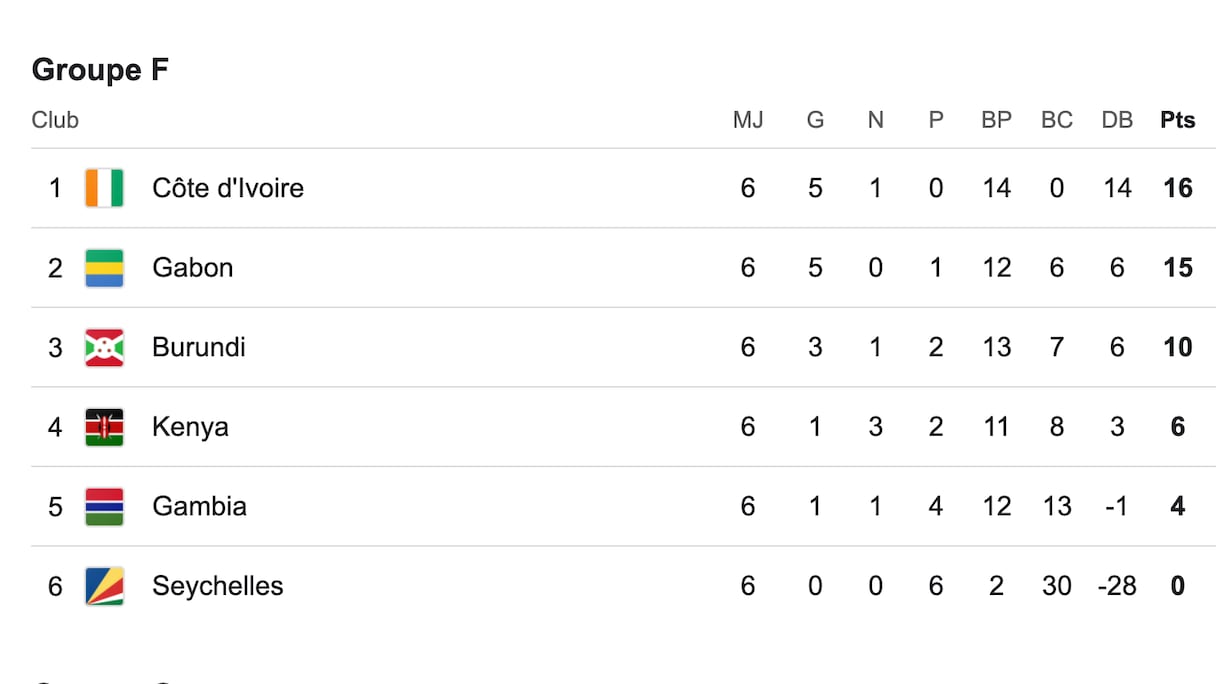
Task: Click the Club column header
Action: [55, 120]
